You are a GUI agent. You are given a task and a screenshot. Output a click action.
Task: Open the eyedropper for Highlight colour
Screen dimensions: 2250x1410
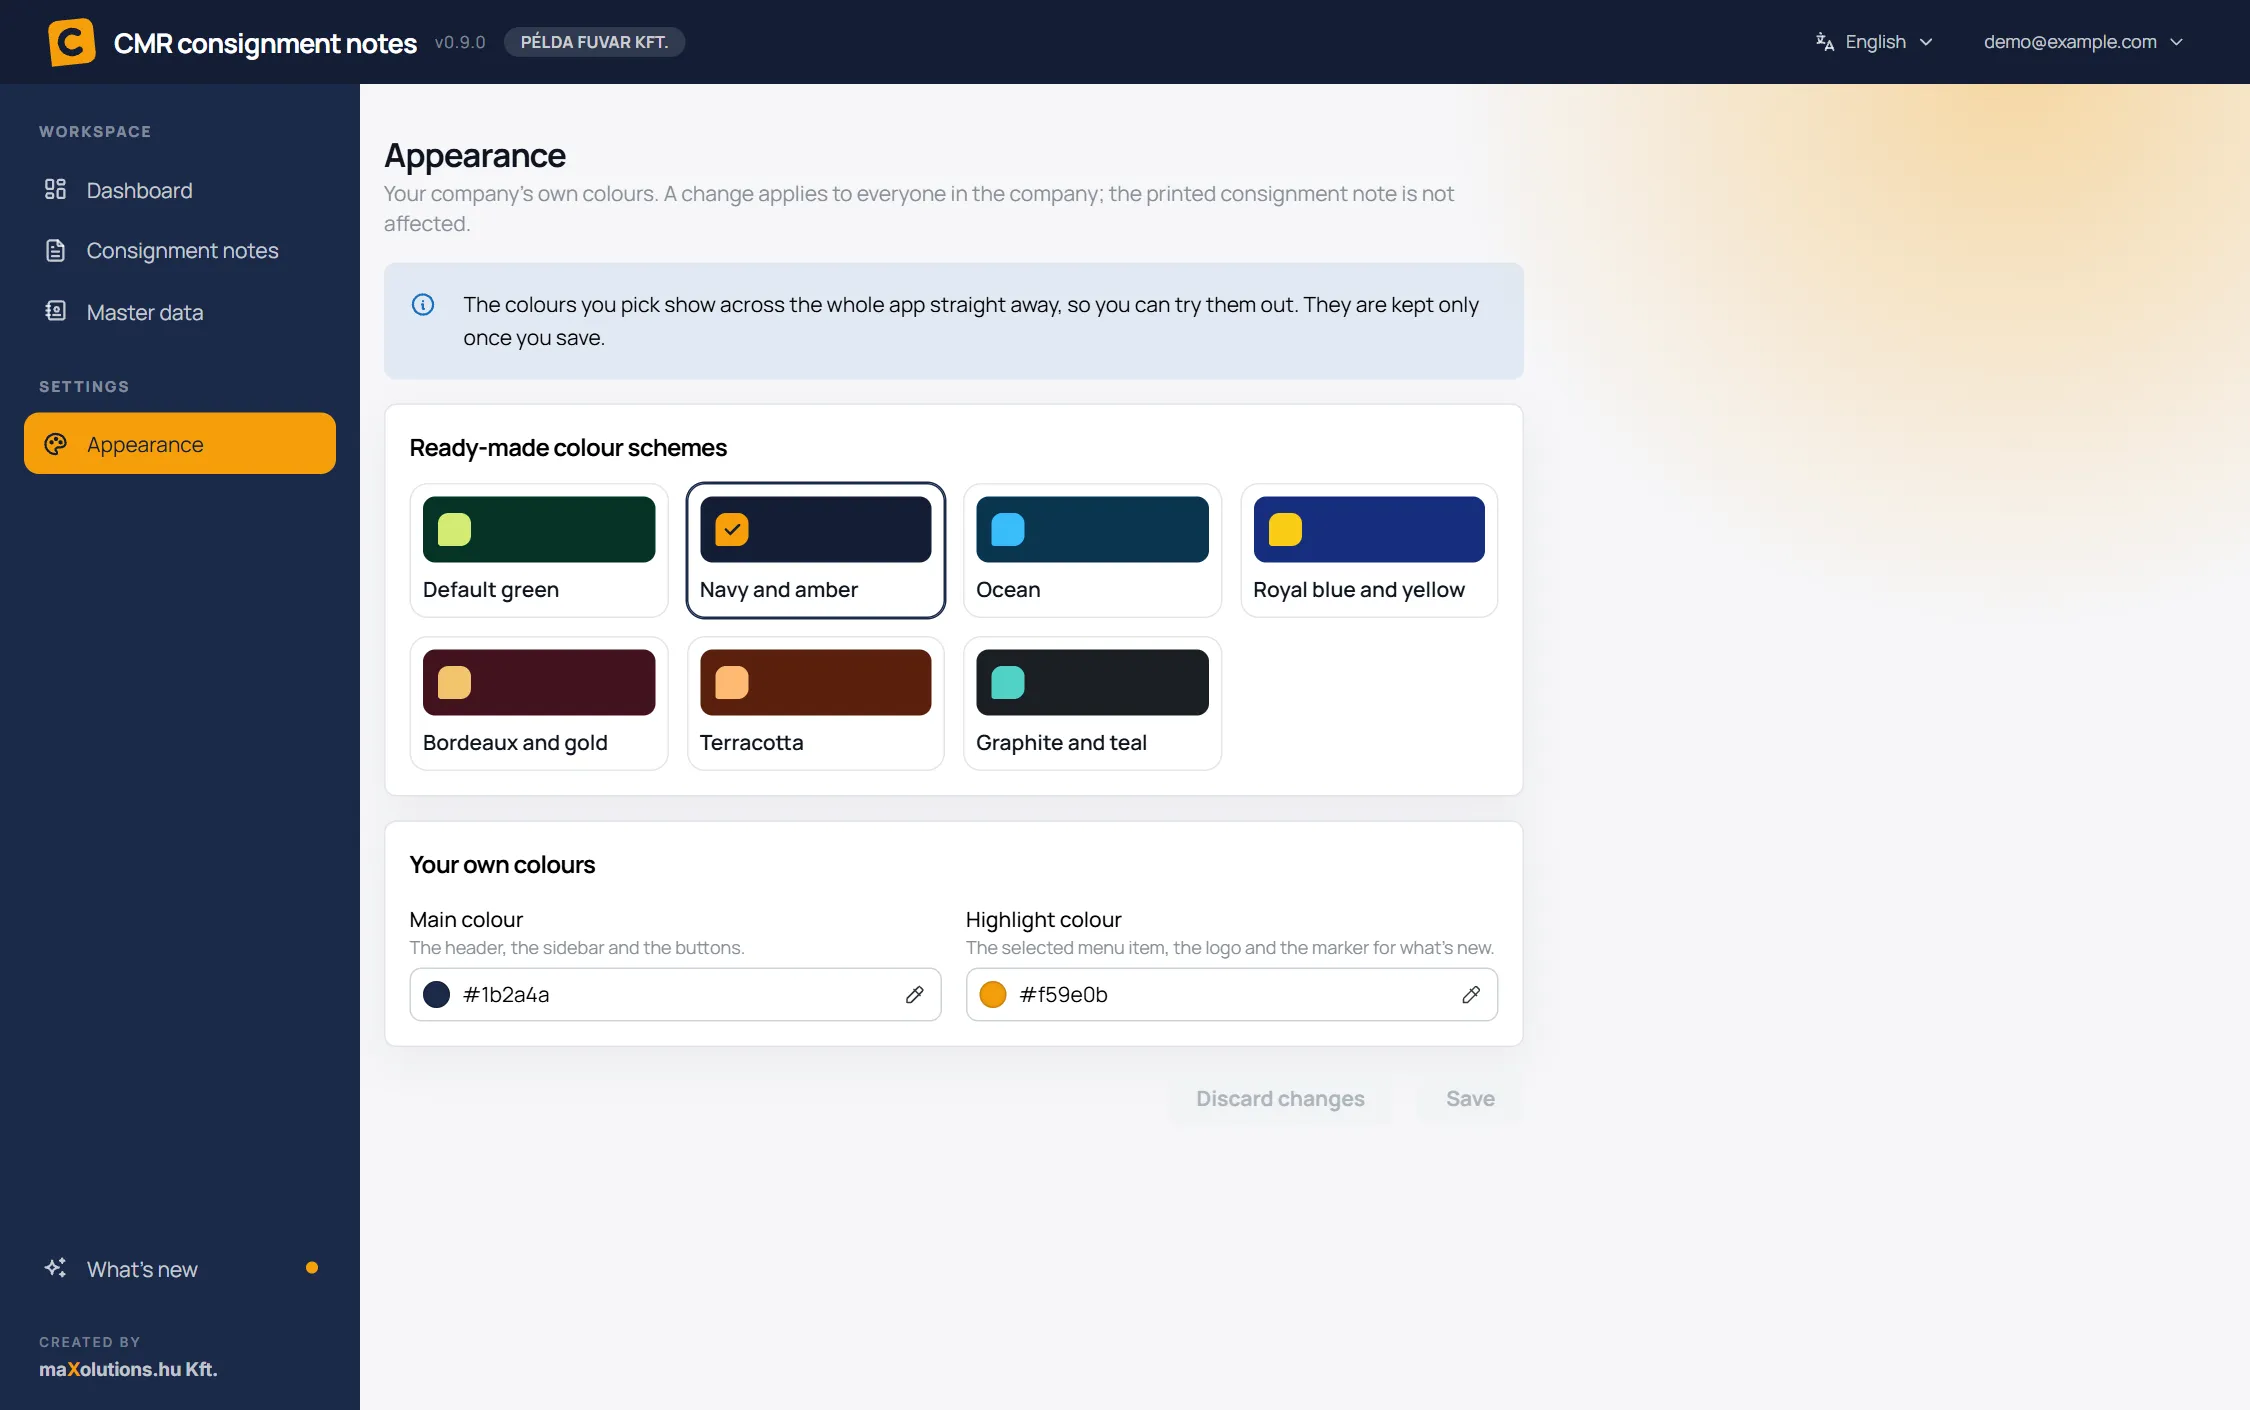pos(1471,994)
